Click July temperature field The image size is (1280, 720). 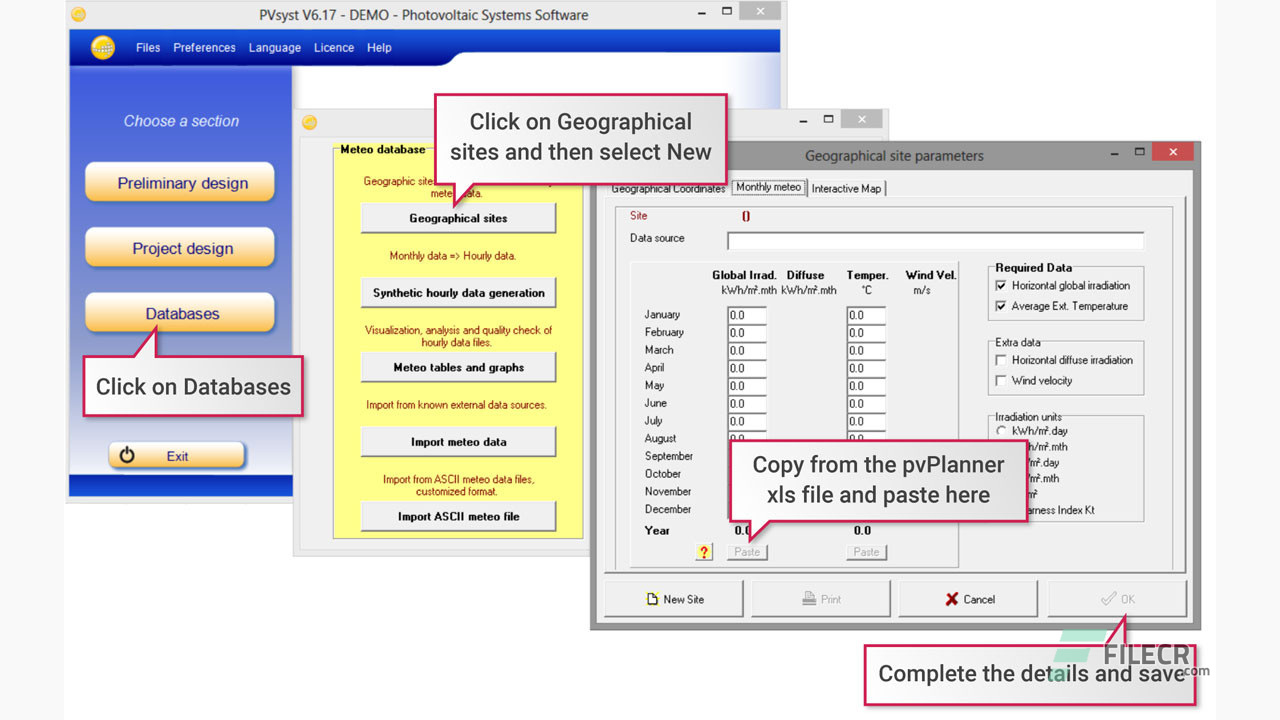click(866, 422)
